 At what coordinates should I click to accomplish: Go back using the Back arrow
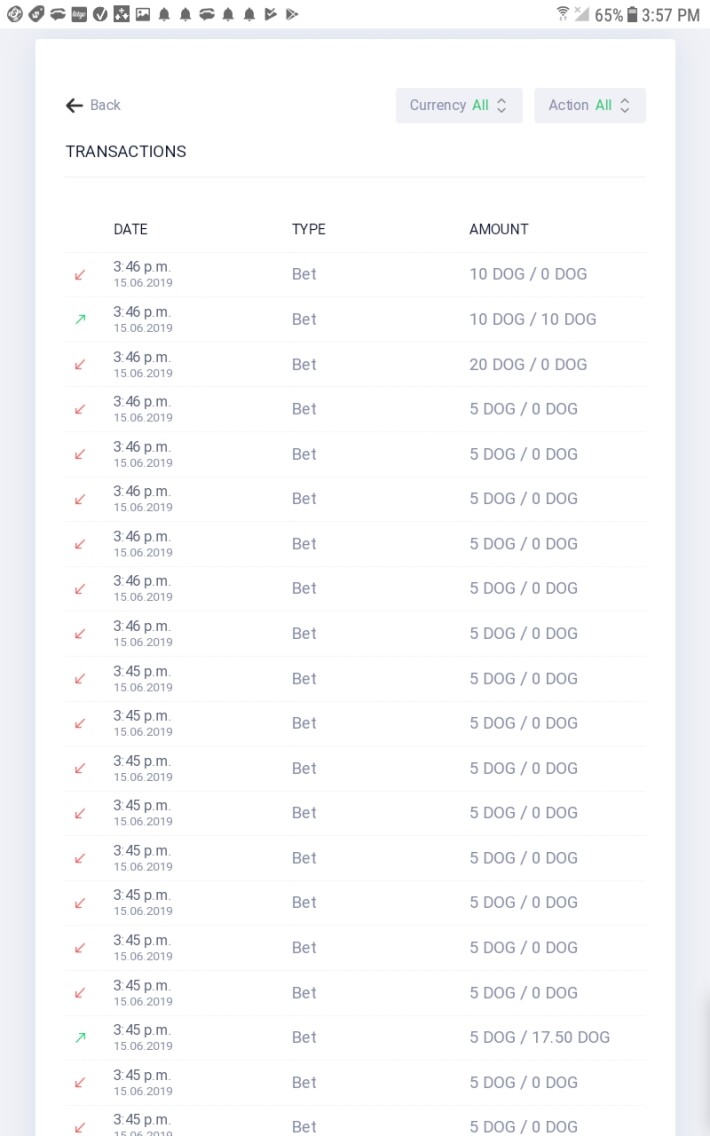pyautogui.click(x=74, y=106)
